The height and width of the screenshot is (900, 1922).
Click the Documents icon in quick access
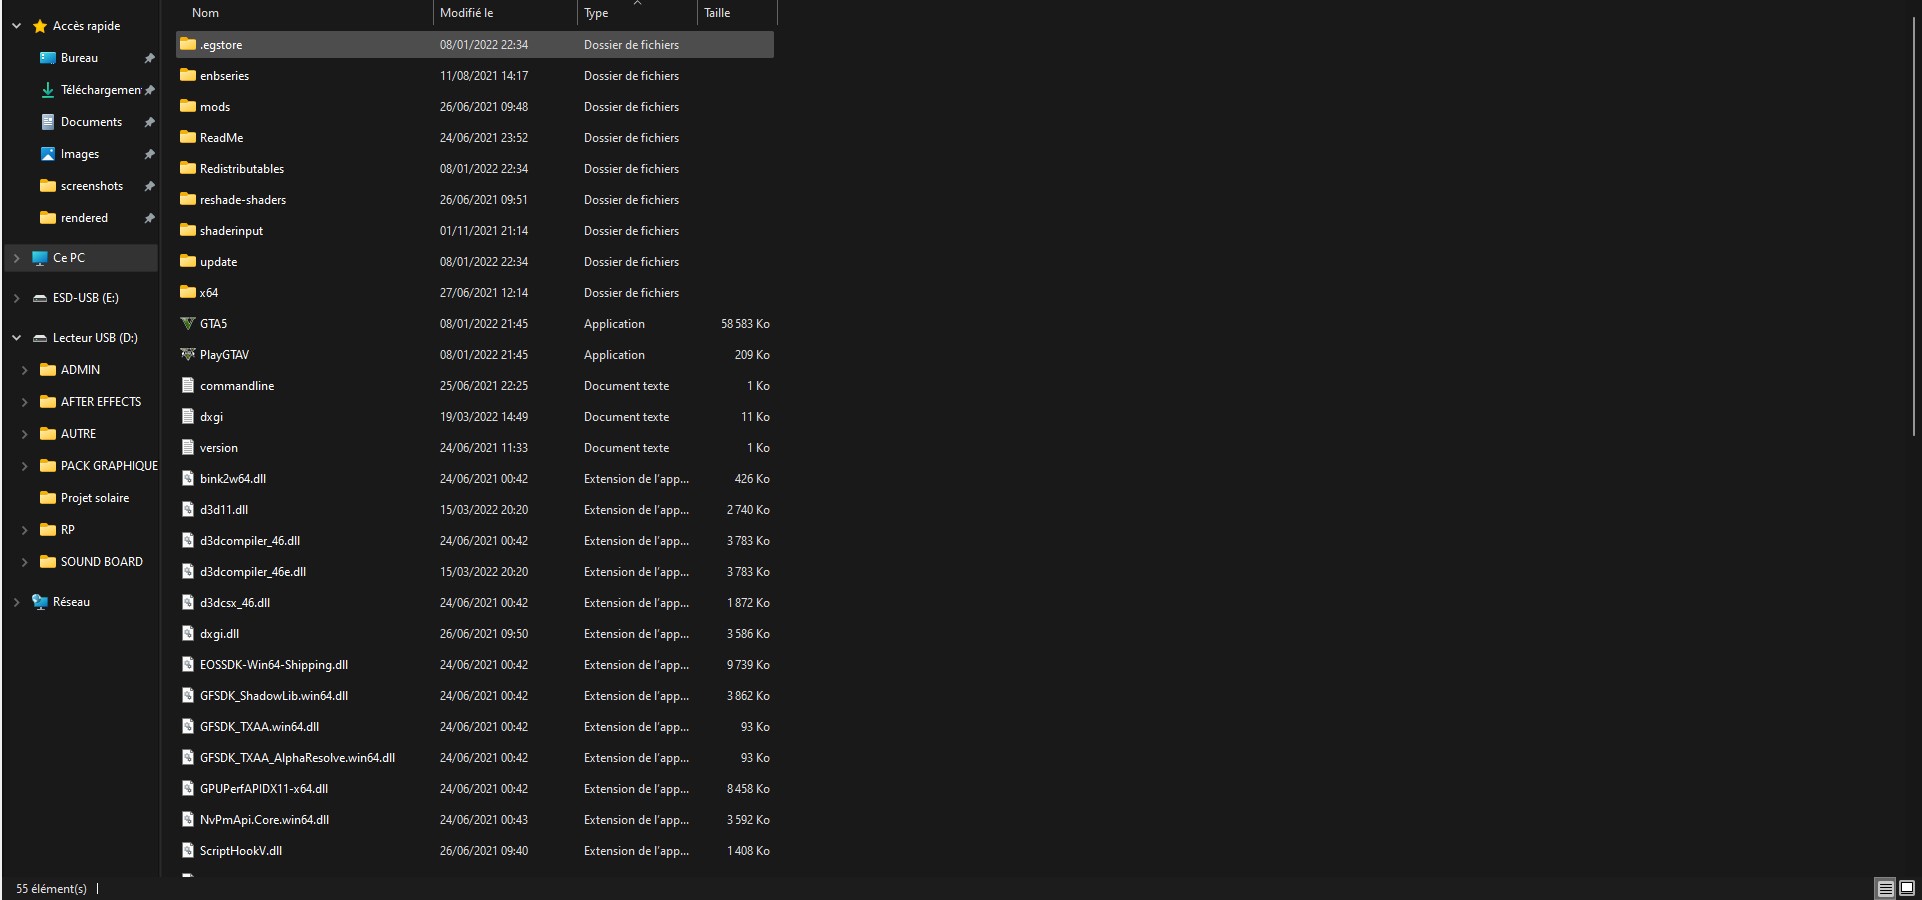click(47, 122)
